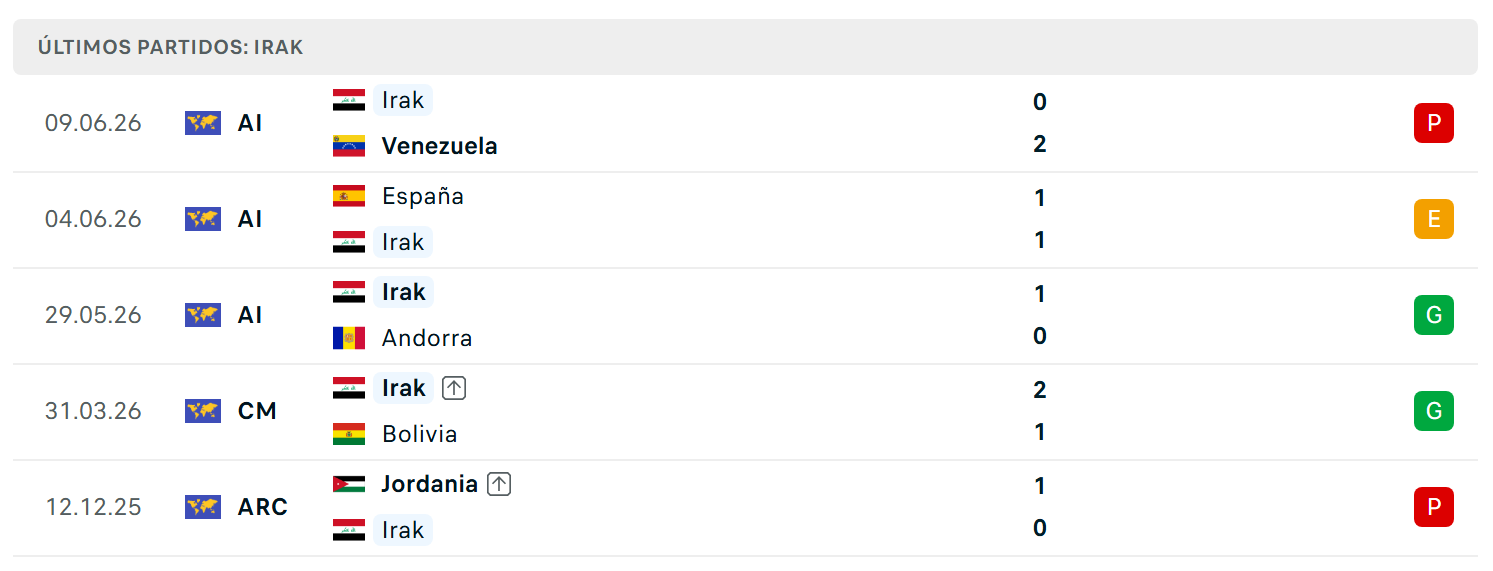Viewport: 1493px width, 571px height.
Task: Open the Jordania team link
Action: point(430,484)
